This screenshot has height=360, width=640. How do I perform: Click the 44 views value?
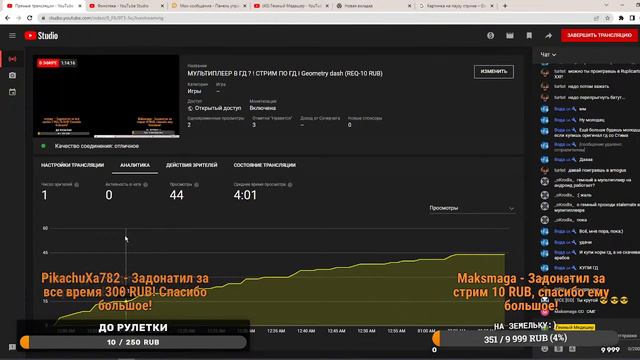(x=176, y=195)
